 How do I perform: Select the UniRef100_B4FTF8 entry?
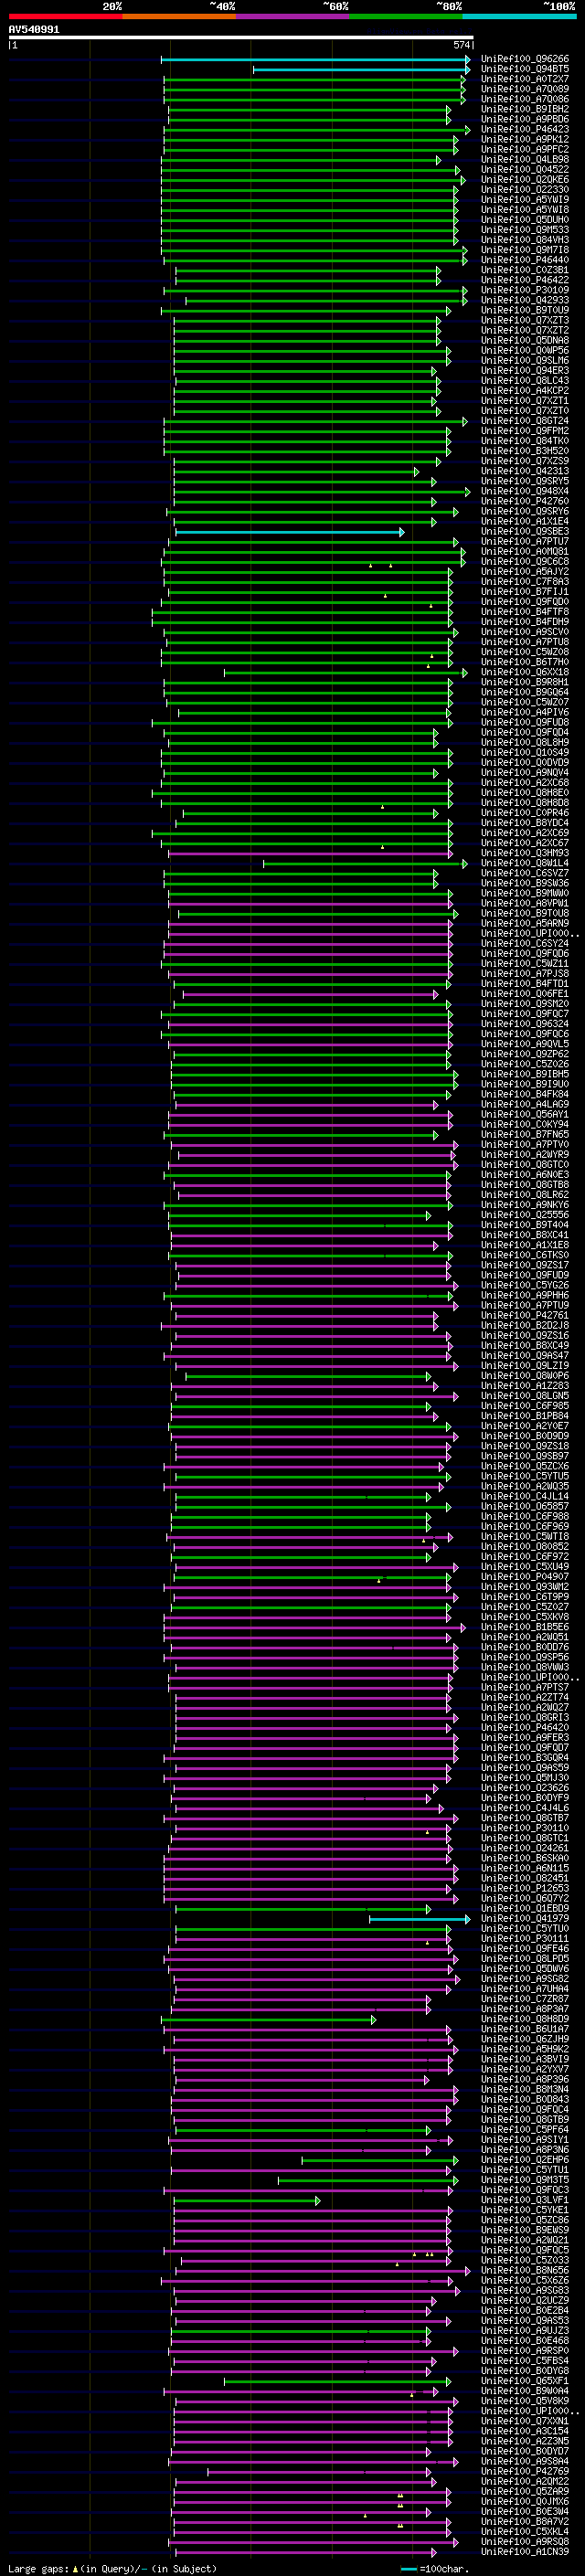coord(525,613)
